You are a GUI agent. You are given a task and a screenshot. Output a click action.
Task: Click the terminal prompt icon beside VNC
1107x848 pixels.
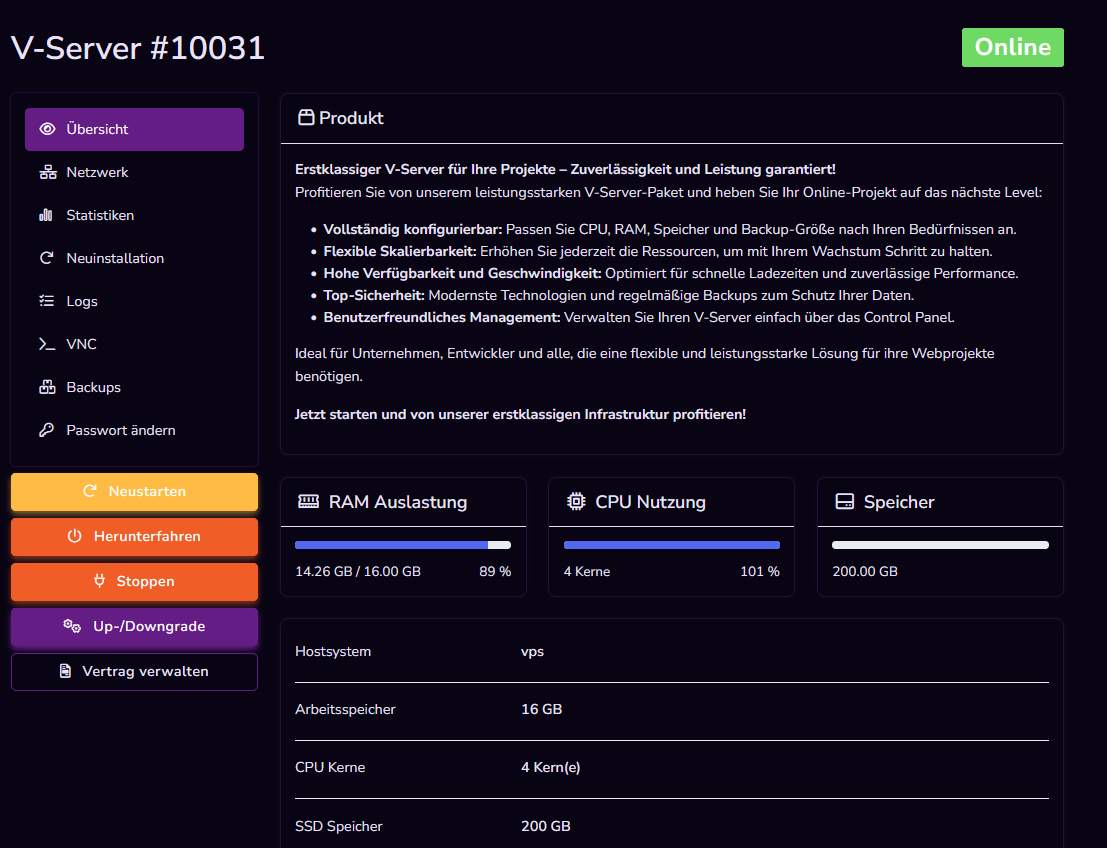pos(47,345)
